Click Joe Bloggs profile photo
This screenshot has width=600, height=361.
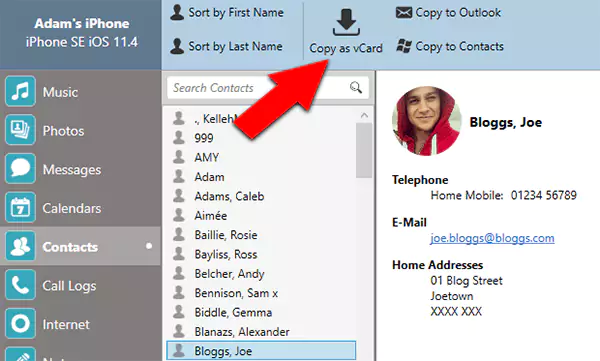(427, 121)
